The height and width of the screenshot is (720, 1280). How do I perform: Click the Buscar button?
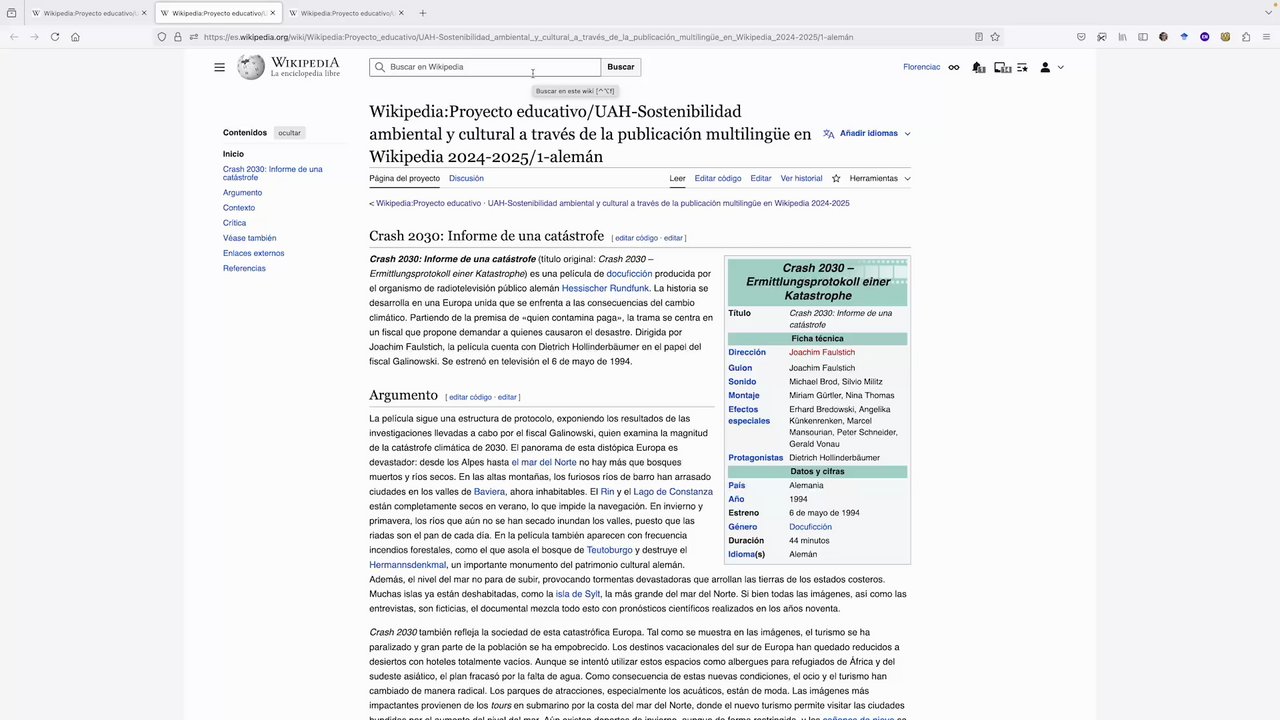[620, 67]
